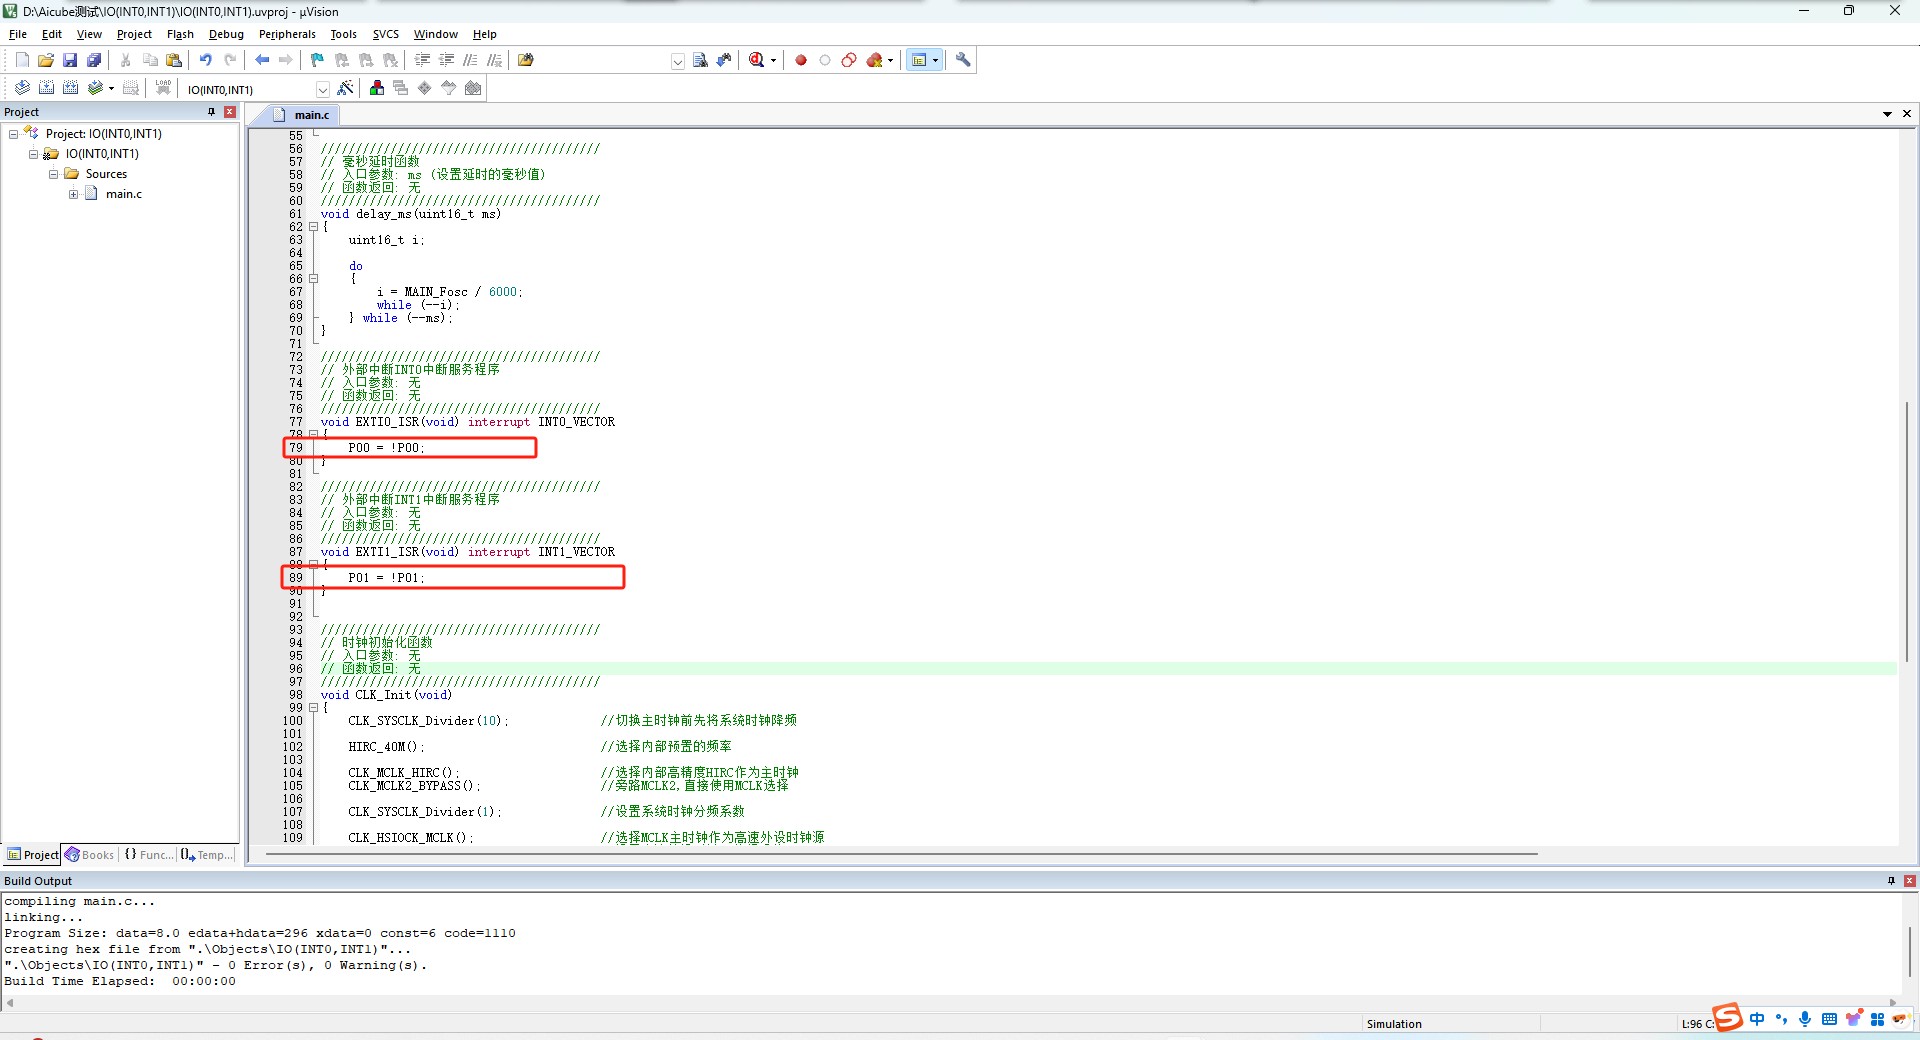This screenshot has height=1040, width=1920.
Task: Collapse Project: IO(INT0,INT1) tree node
Action: pyautogui.click(x=13, y=134)
